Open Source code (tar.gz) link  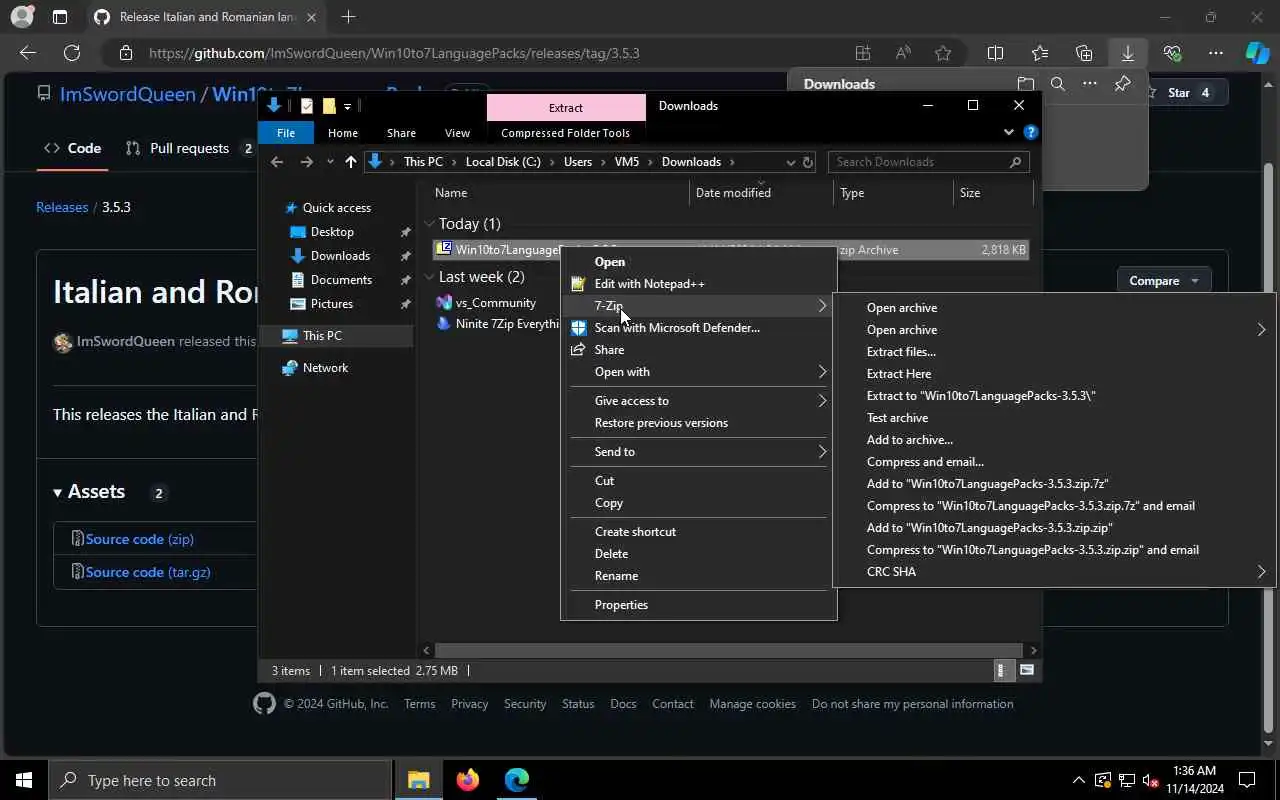(148, 572)
